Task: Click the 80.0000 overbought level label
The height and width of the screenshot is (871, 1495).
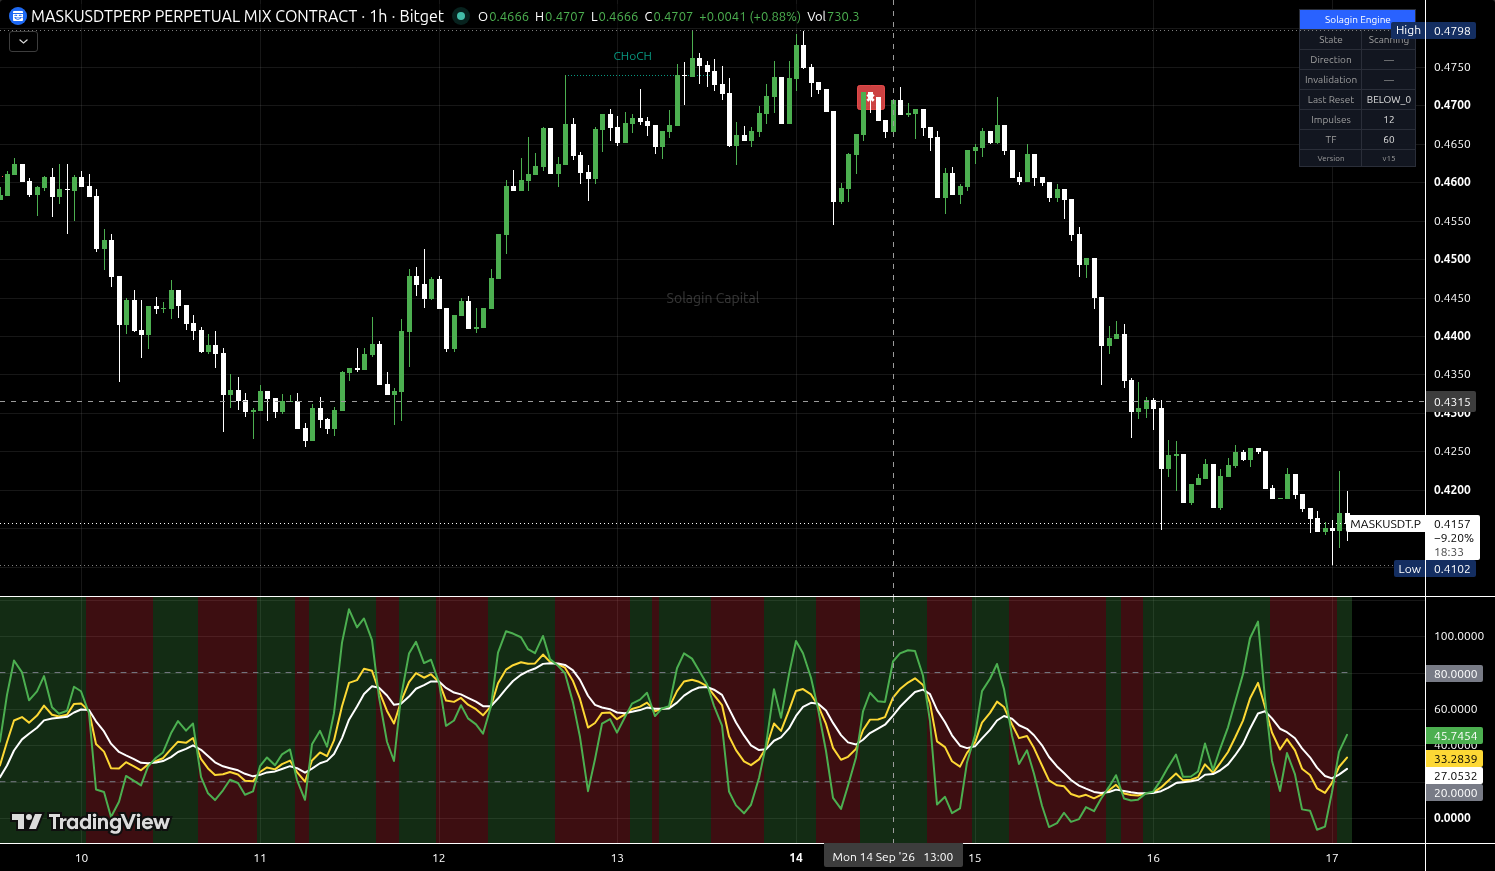Action: pos(1455,674)
